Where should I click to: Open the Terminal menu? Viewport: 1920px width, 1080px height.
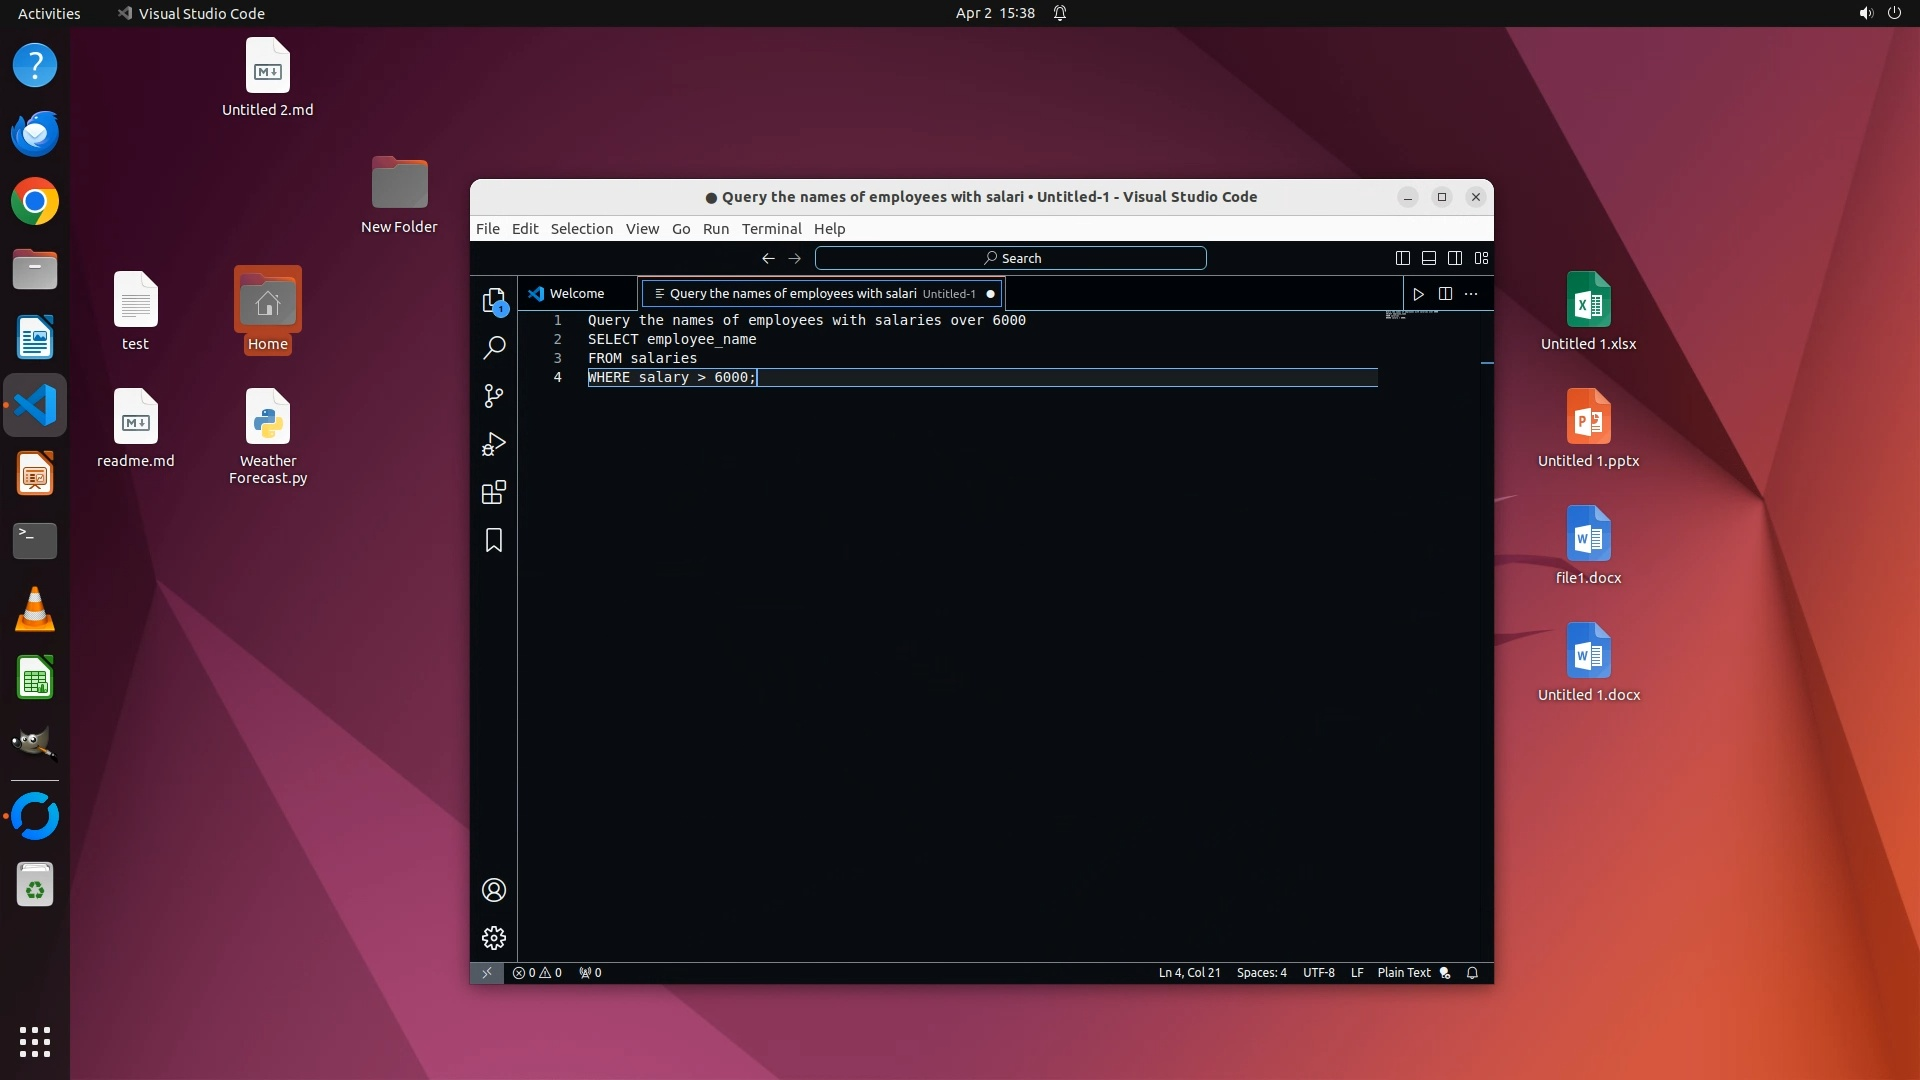pos(771,229)
